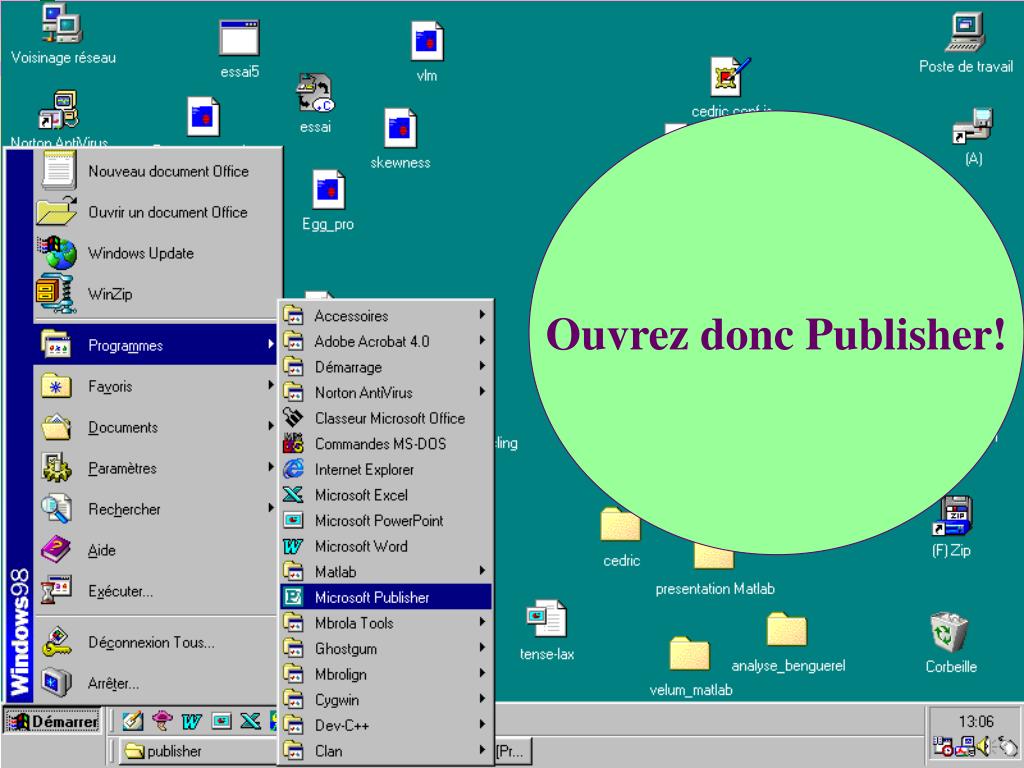Expand the Démarrage program folder
Image resolution: width=1024 pixels, height=768 pixels.
point(386,366)
